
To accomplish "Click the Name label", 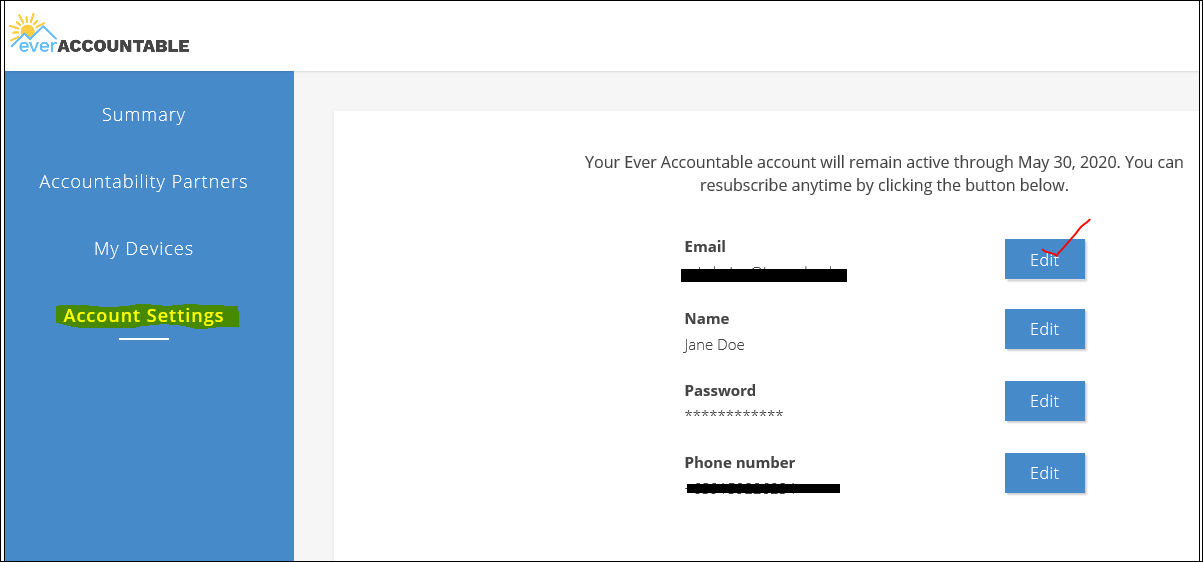I will [707, 319].
